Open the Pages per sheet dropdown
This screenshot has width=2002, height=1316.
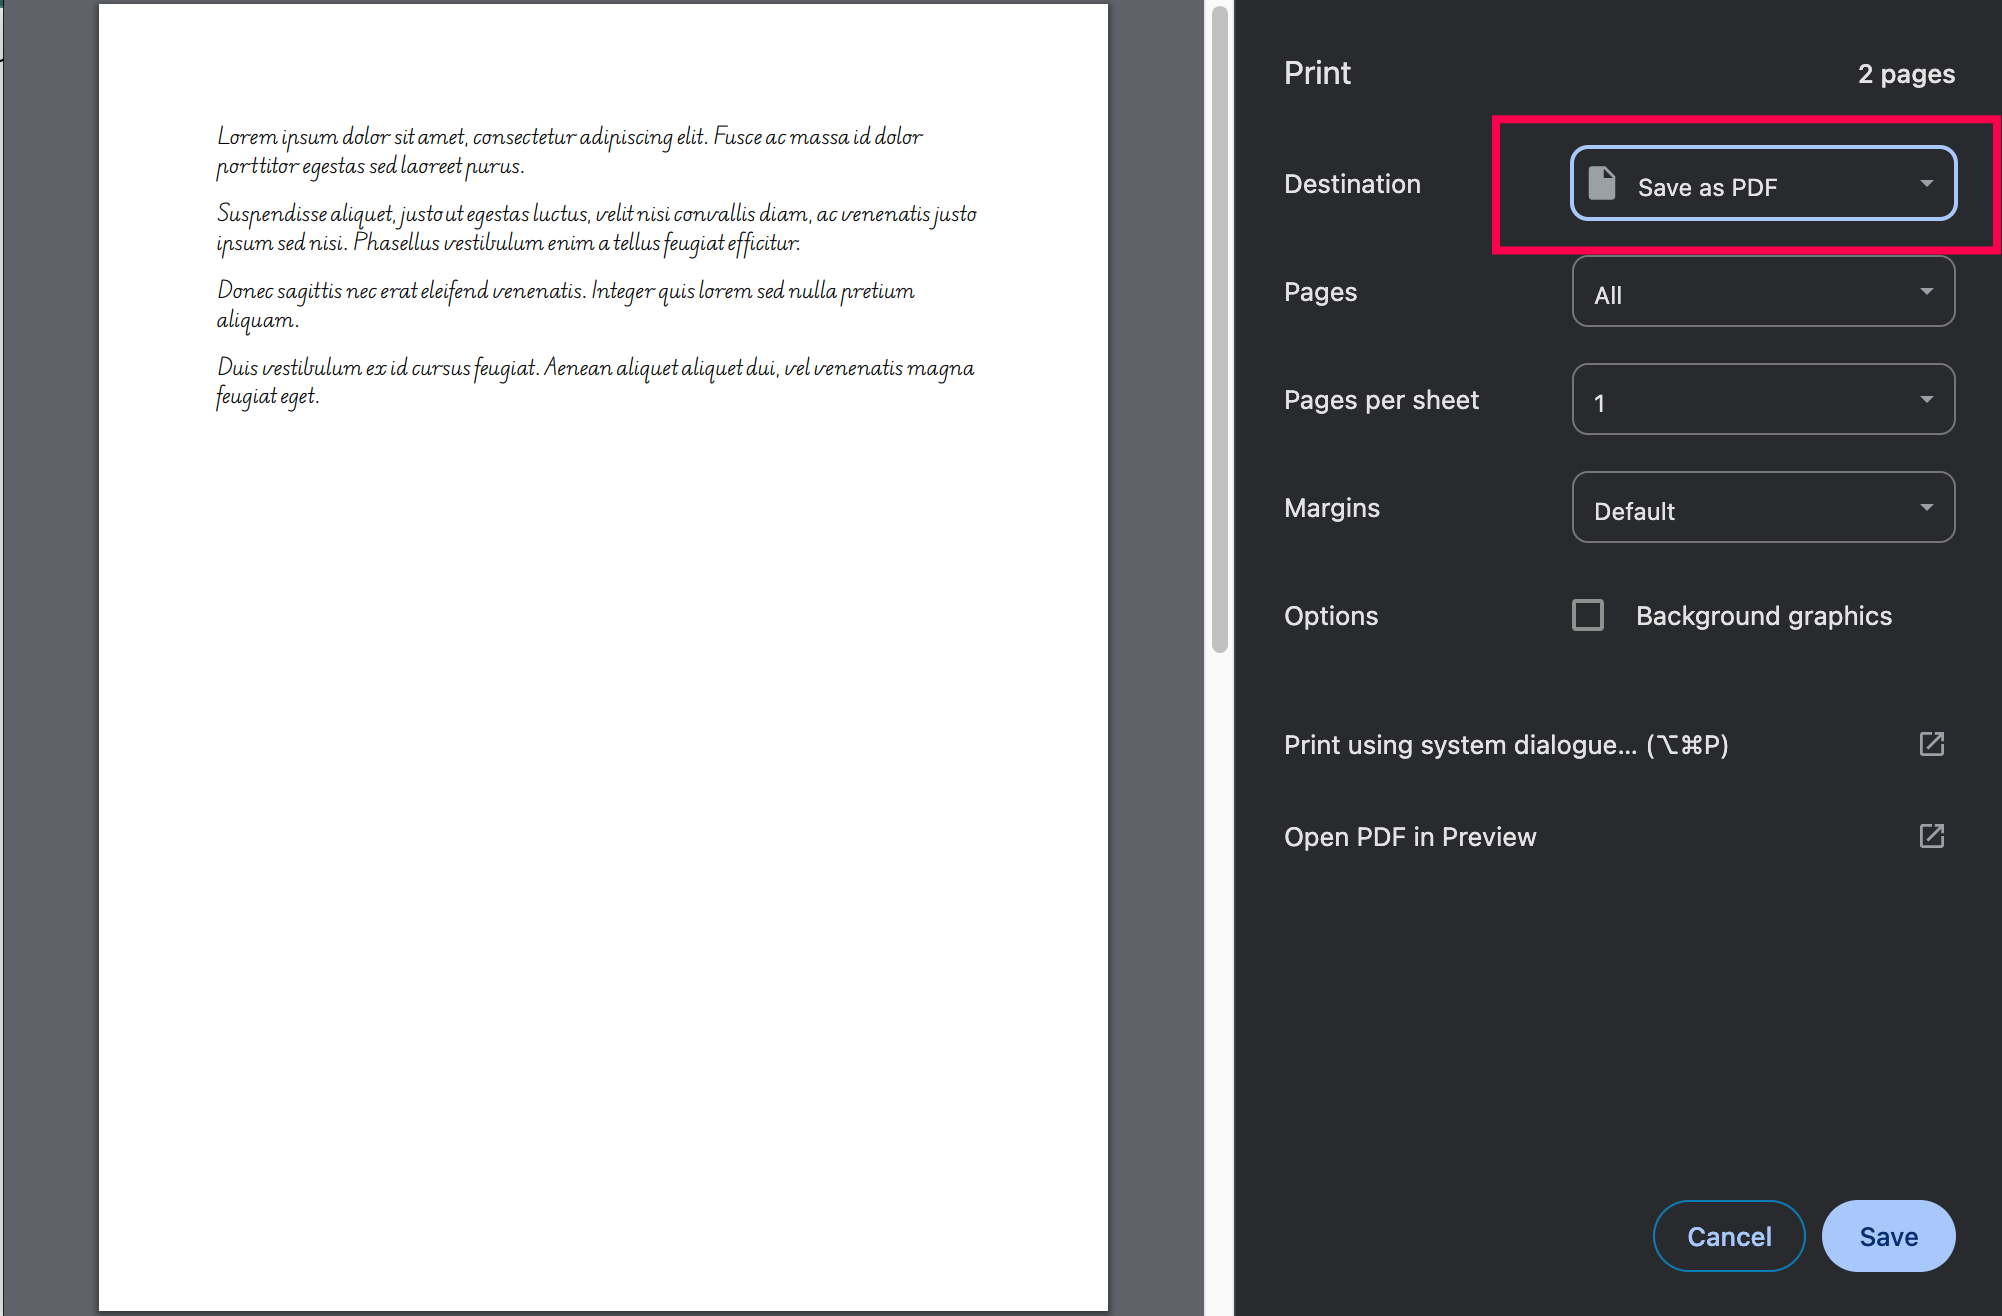click(x=1762, y=400)
